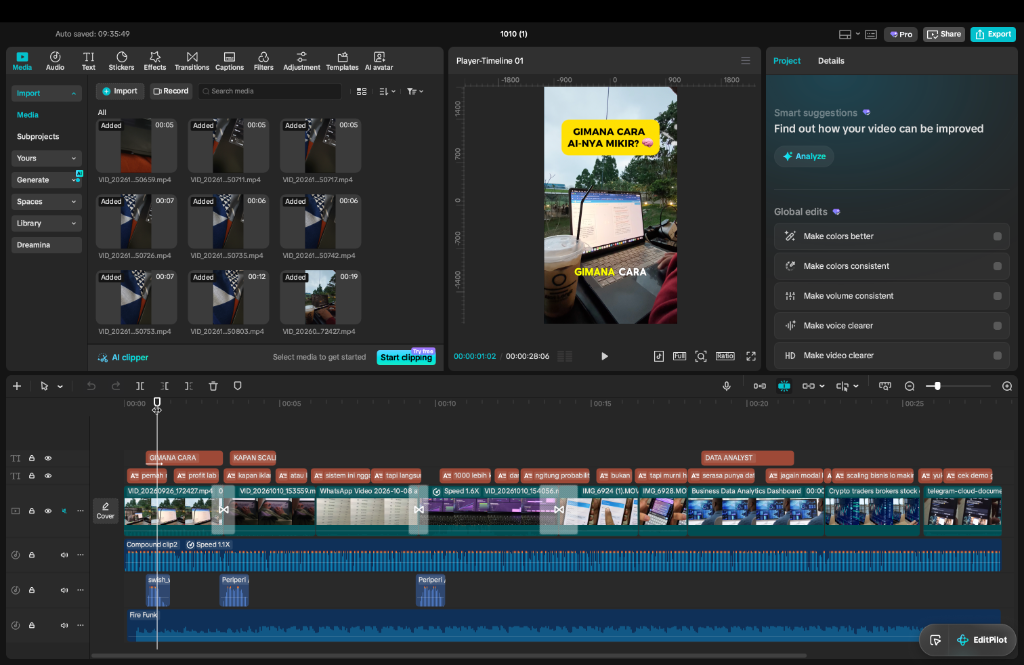Click the timeline zoom in magnifier
Image resolution: width=1024 pixels, height=665 pixels.
(1007, 386)
